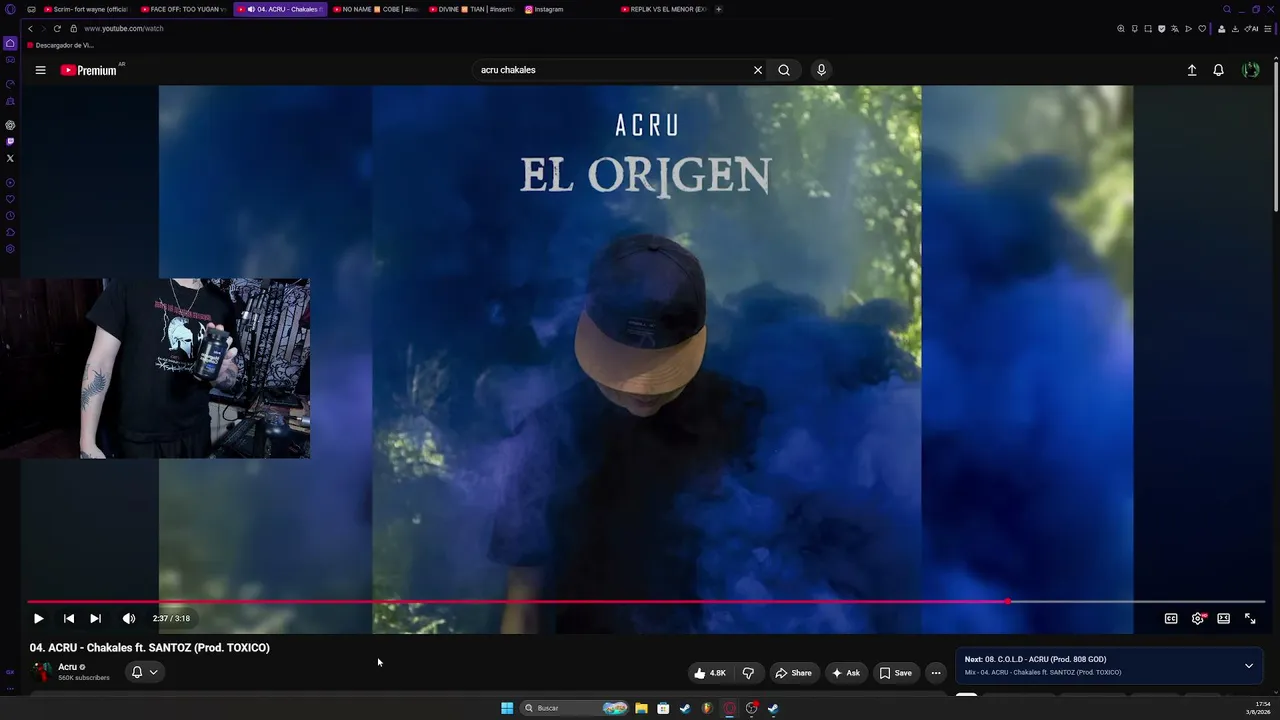
Task: Open the YouTube notifications bell
Action: (x=1218, y=70)
